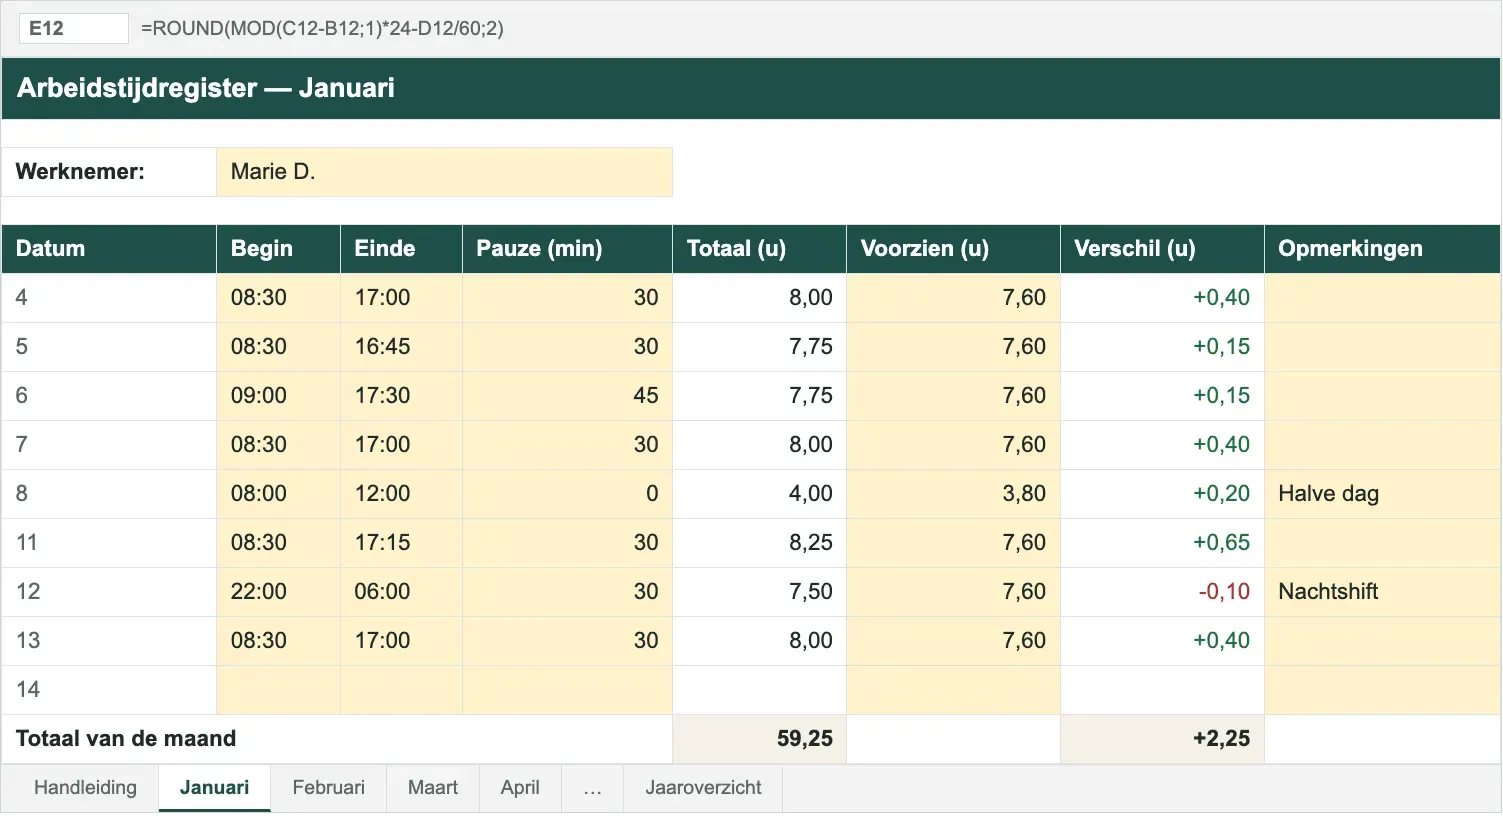Select the Werknemer name cell Marie D.
The width and height of the screenshot is (1503, 834).
coord(444,172)
